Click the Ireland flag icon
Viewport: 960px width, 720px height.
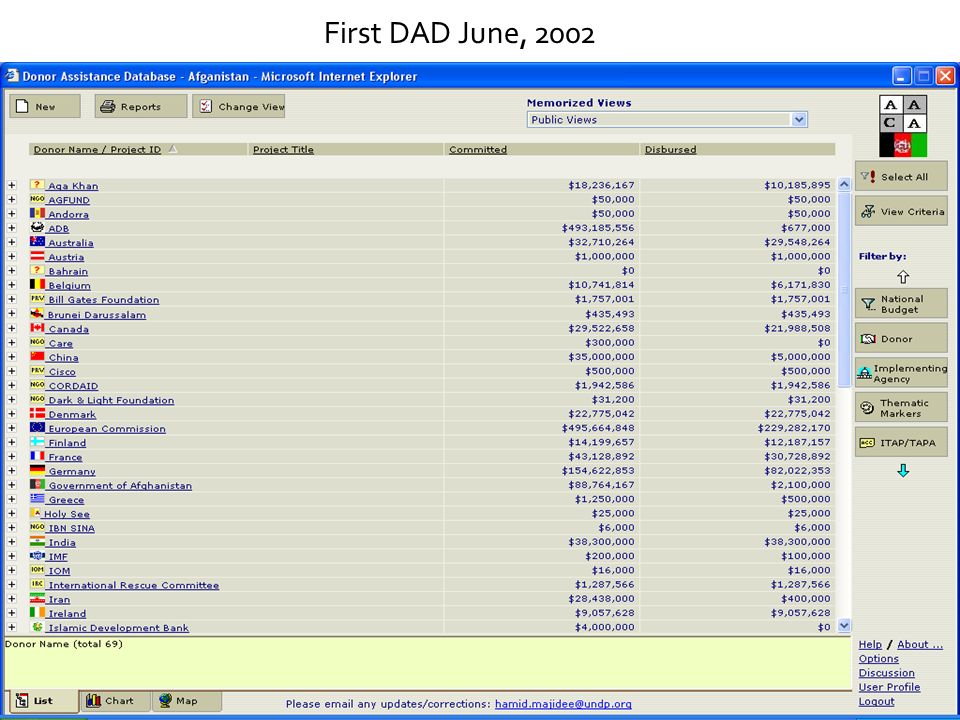click(37, 612)
